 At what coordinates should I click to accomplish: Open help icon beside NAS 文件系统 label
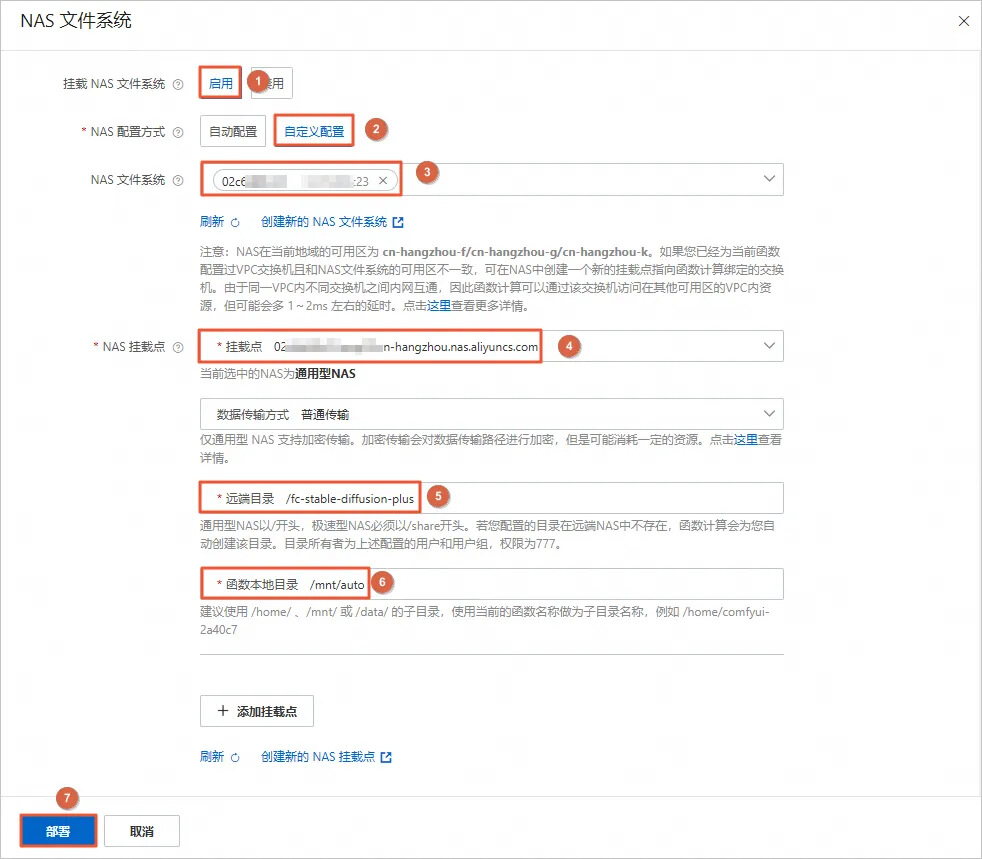click(x=178, y=180)
